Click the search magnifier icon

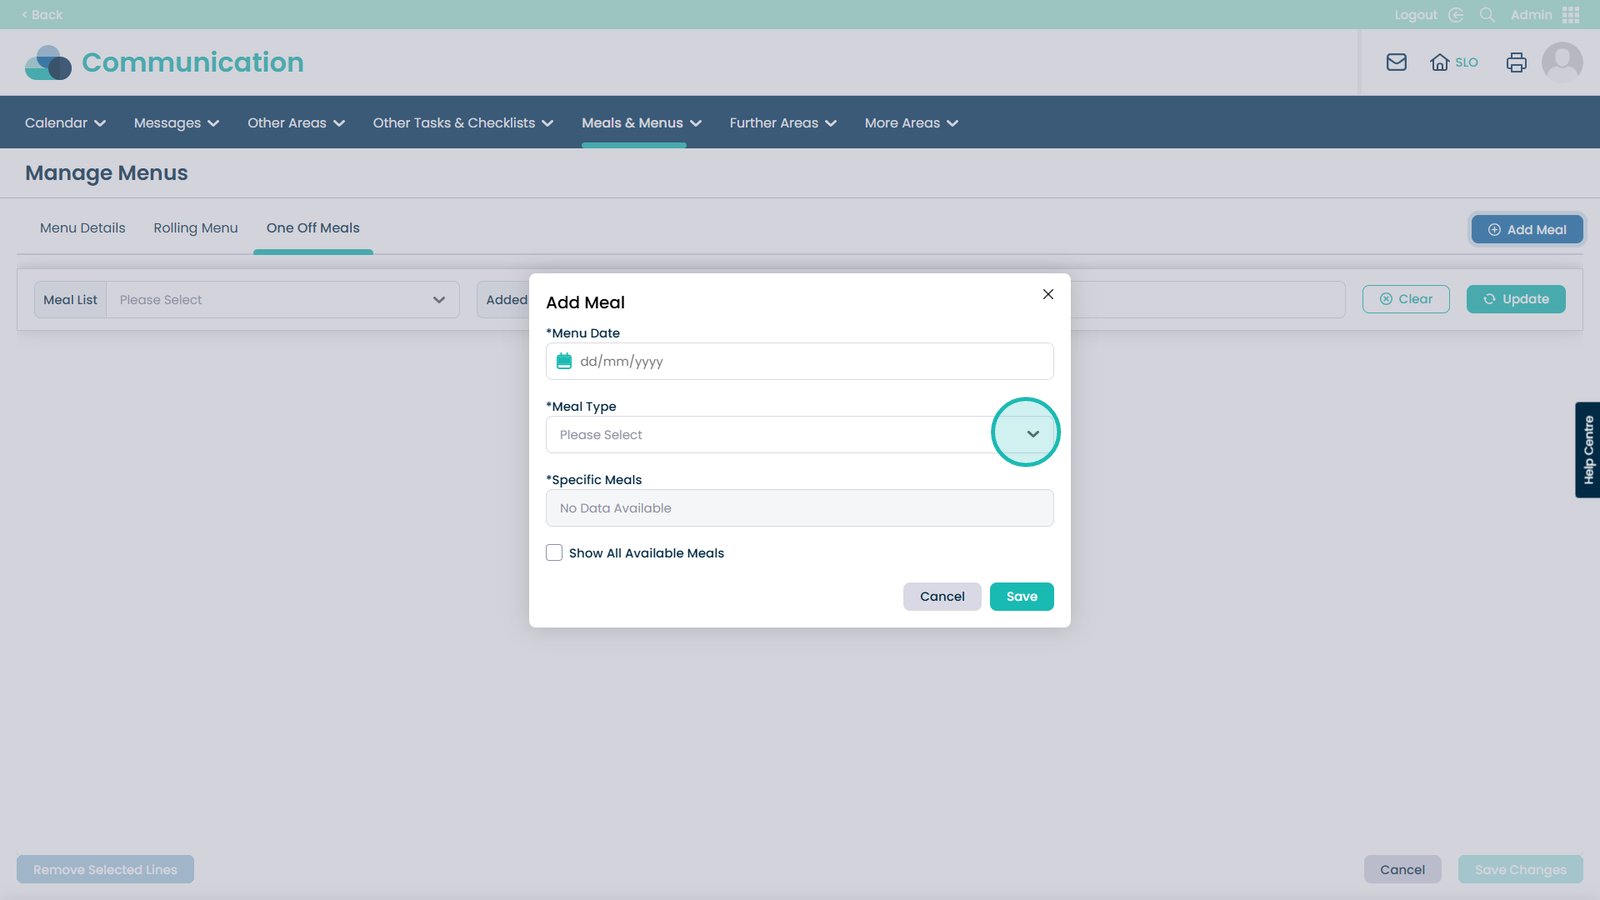point(1487,15)
